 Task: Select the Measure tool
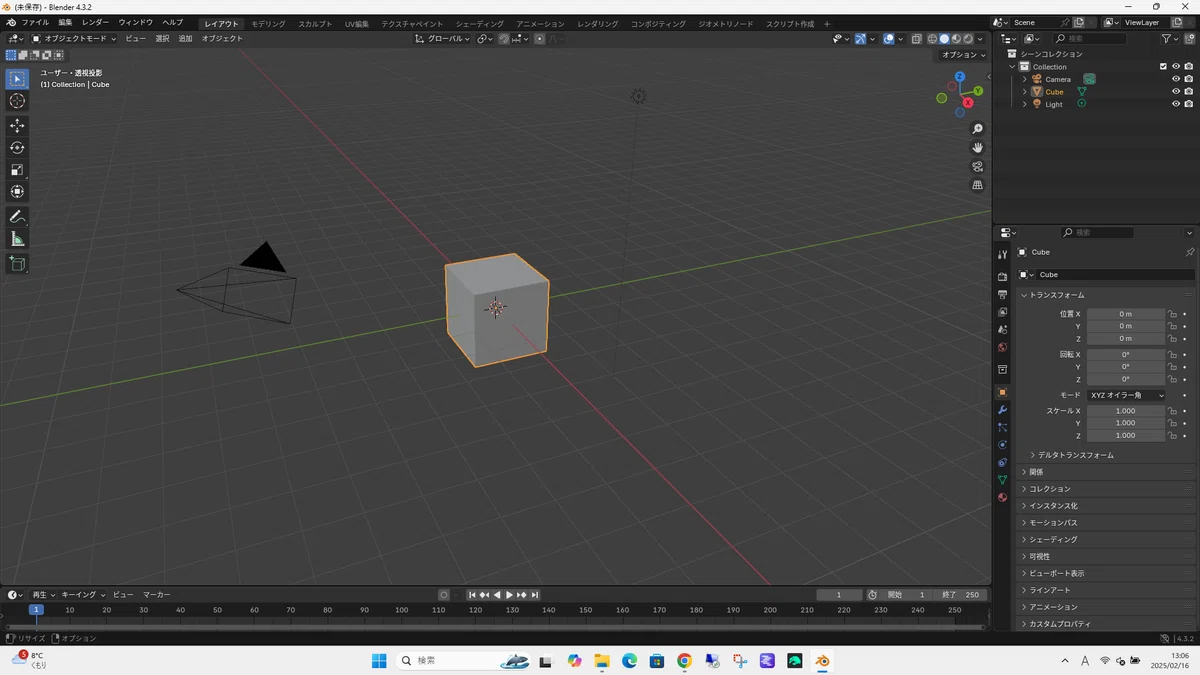(17, 239)
